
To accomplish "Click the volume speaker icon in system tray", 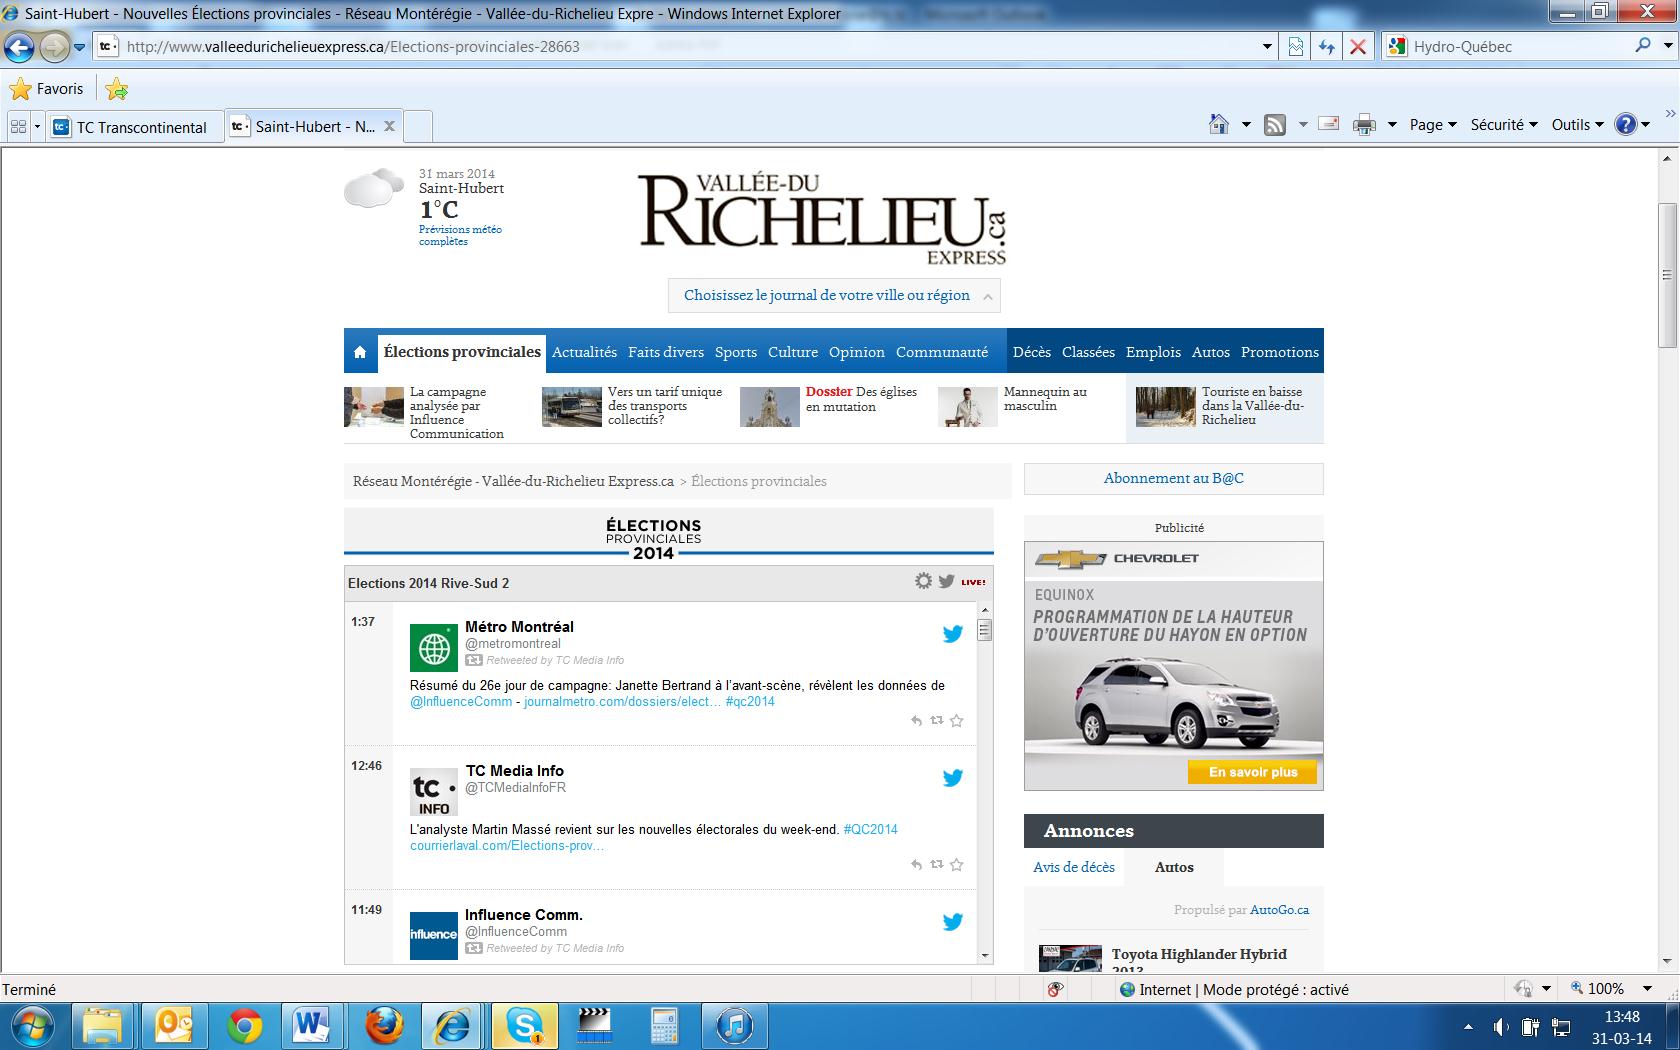I will (1500, 1027).
